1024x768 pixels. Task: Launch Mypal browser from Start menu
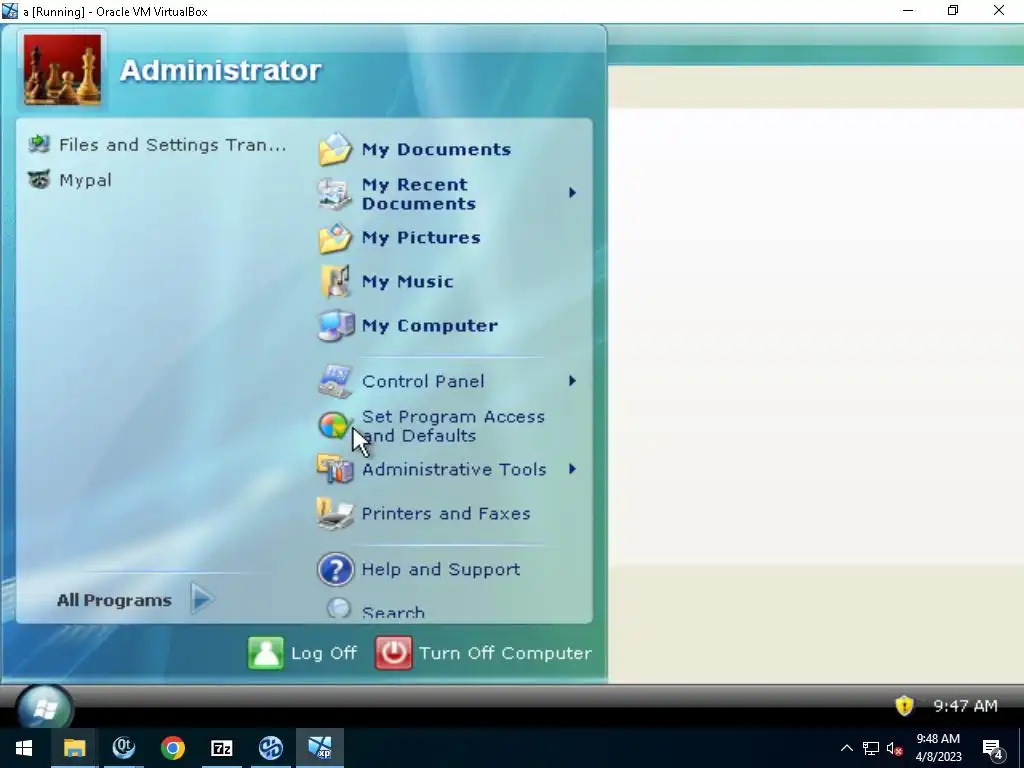tap(39, 180)
